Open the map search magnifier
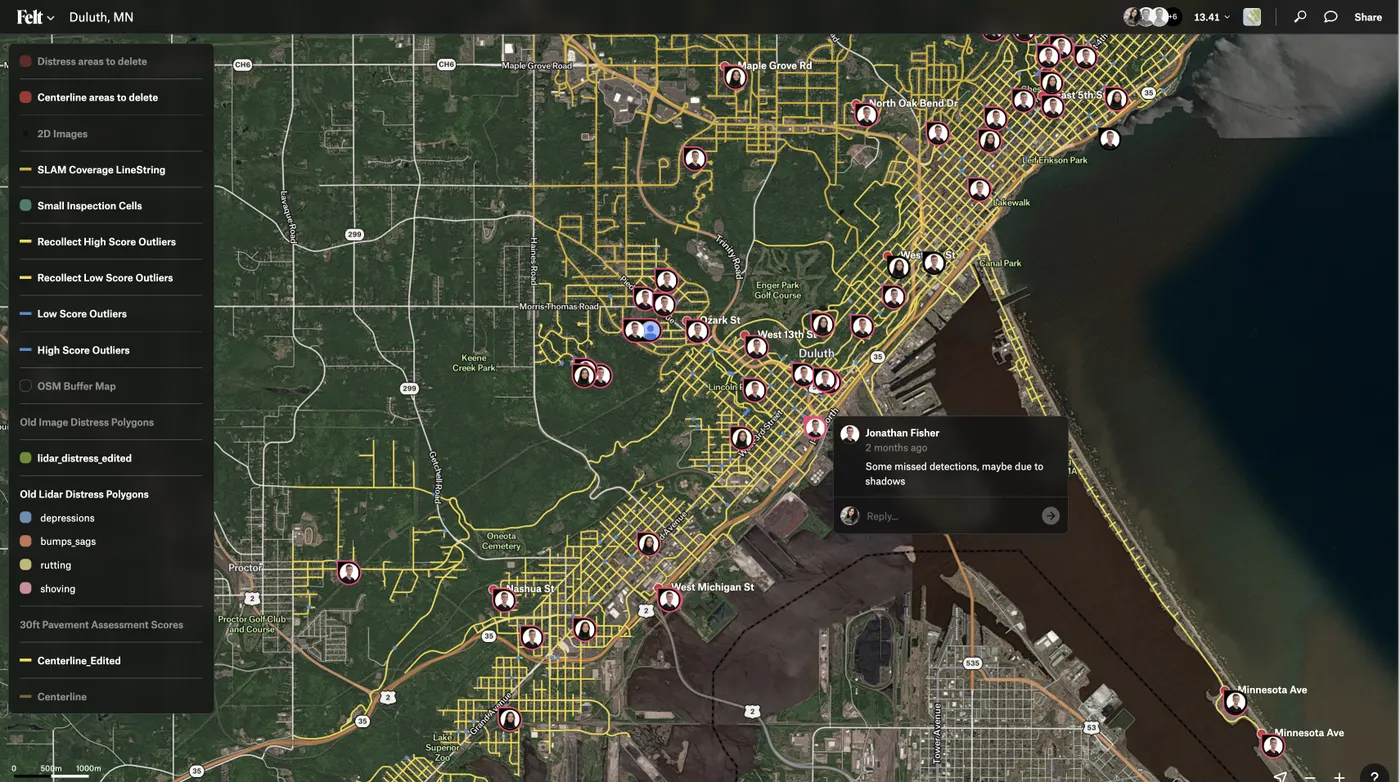This screenshot has height=782, width=1400. click(x=1300, y=17)
